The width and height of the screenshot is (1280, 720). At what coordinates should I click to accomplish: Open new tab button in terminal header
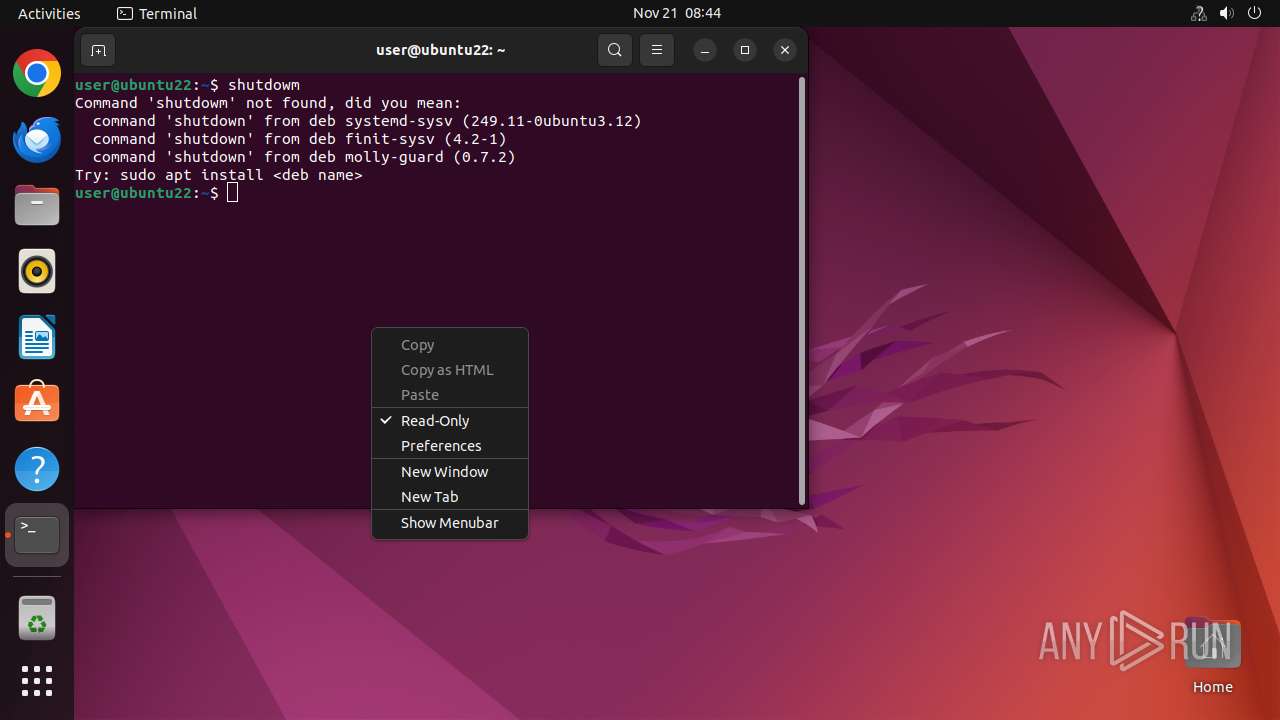97,50
